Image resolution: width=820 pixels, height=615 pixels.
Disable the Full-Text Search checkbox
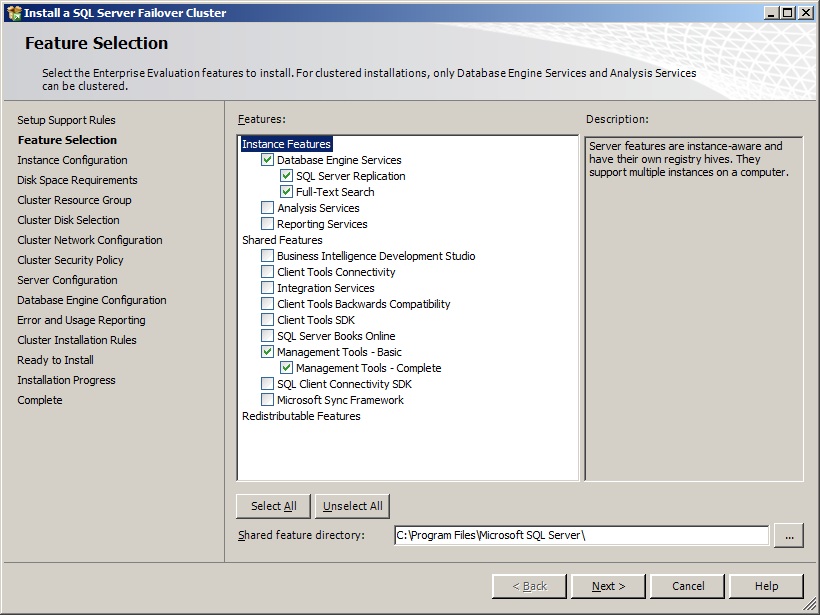(x=286, y=192)
